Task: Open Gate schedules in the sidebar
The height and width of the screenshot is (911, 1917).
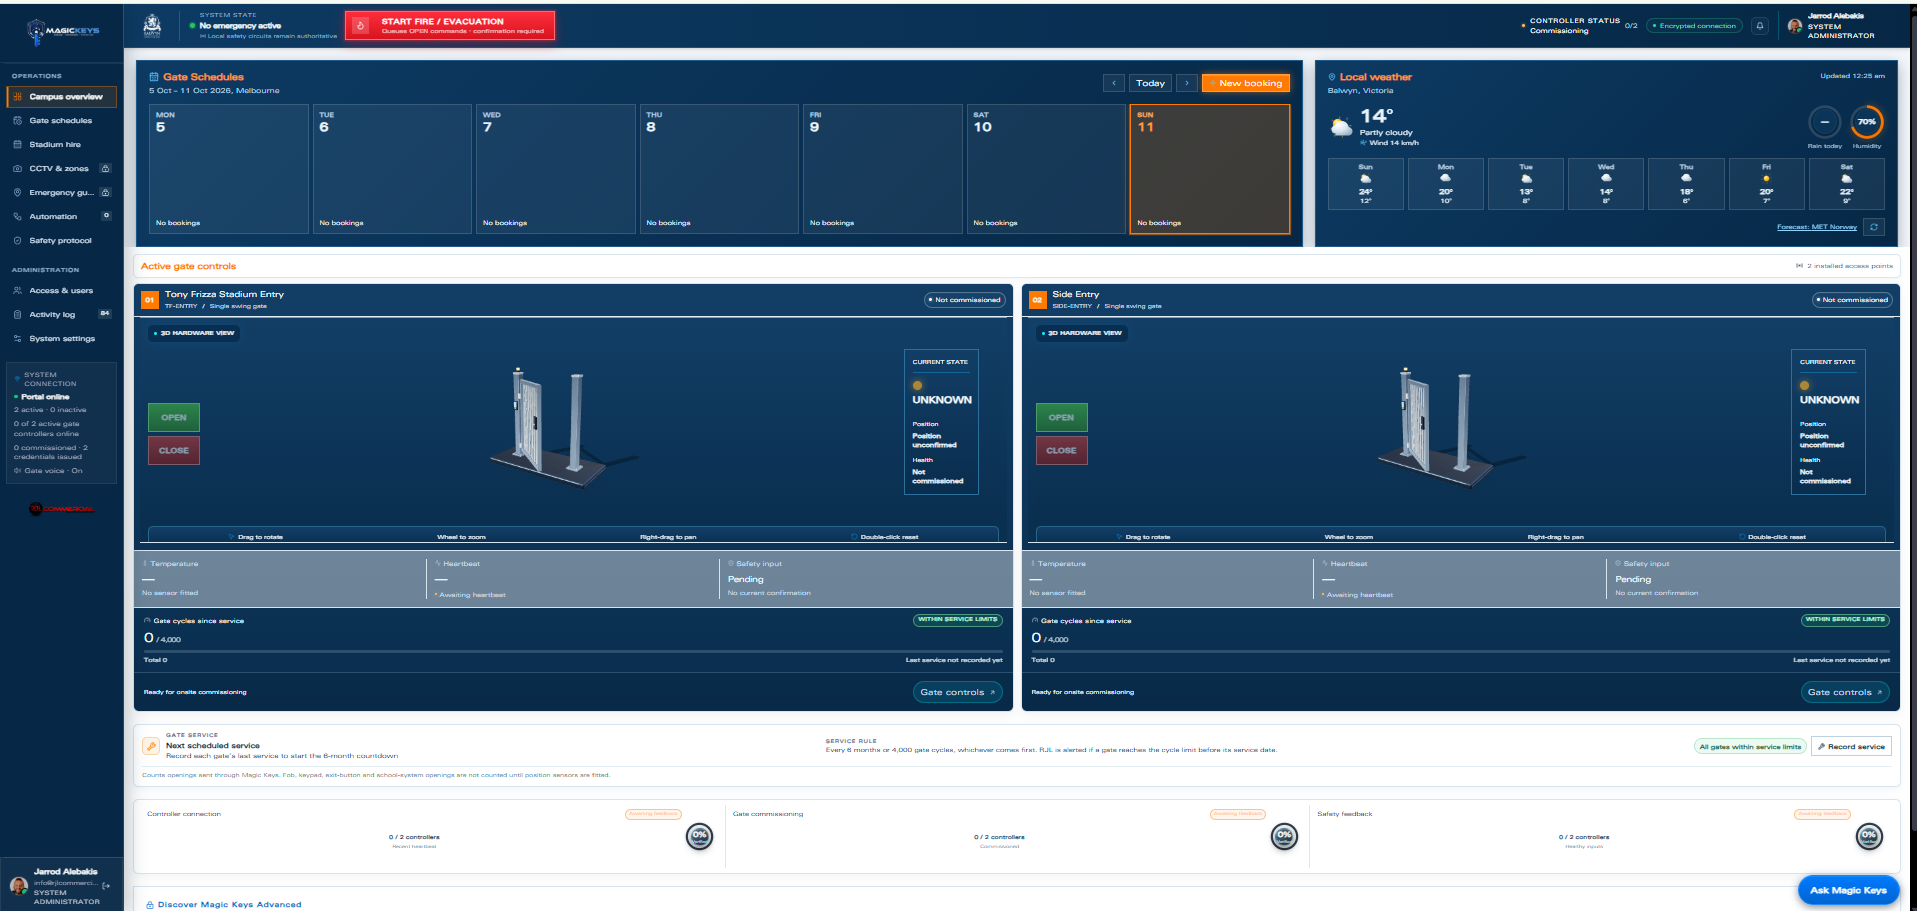Action: tap(60, 121)
